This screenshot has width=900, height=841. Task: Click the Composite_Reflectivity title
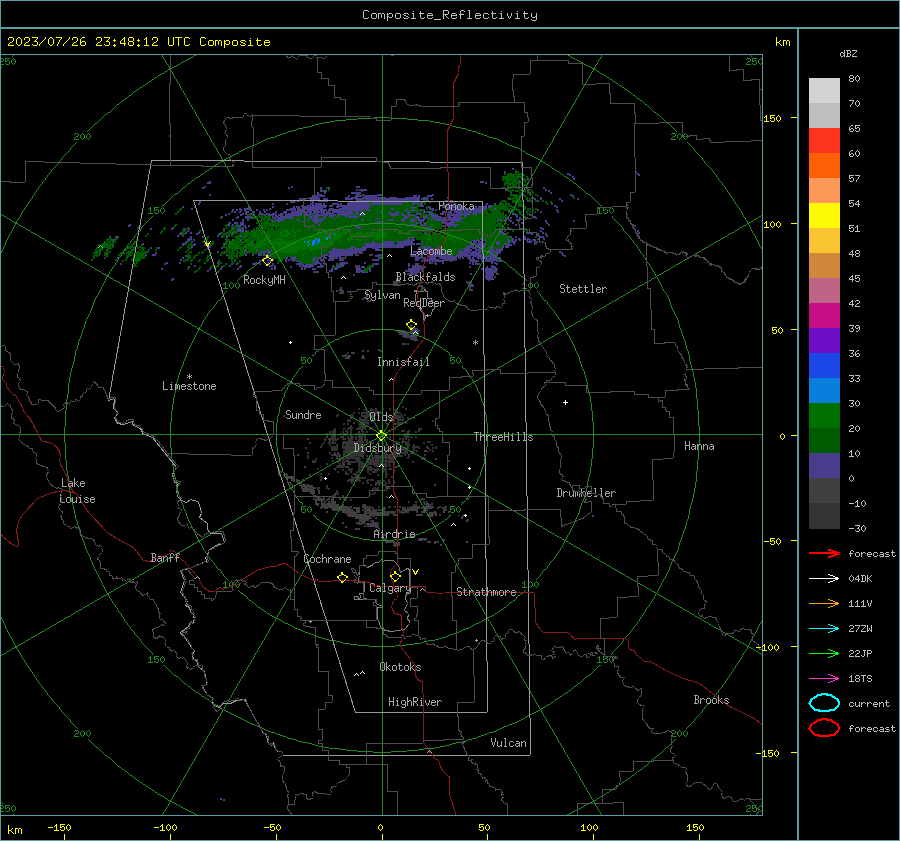click(x=450, y=15)
